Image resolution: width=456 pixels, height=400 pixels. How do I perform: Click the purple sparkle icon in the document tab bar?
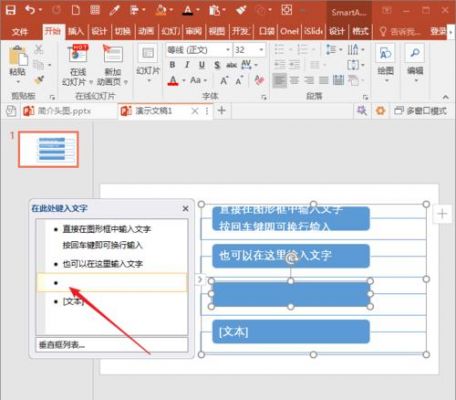362,110
